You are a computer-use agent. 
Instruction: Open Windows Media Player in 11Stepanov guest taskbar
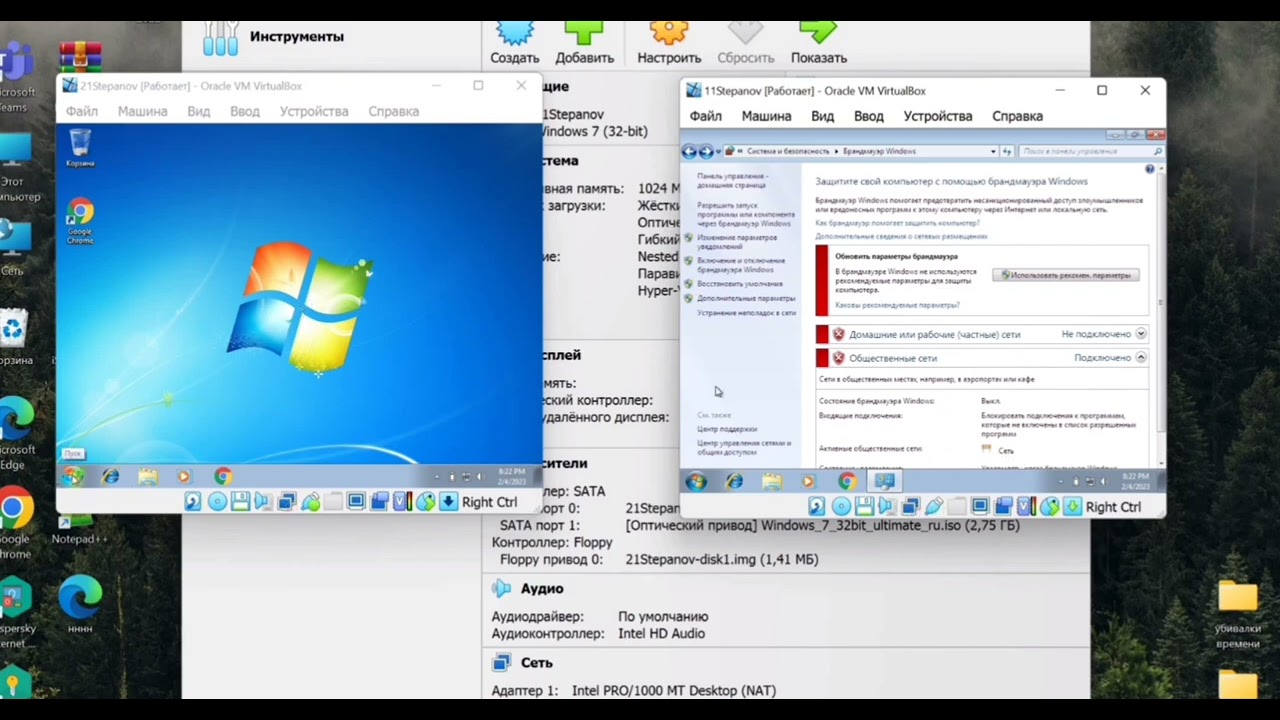[808, 482]
